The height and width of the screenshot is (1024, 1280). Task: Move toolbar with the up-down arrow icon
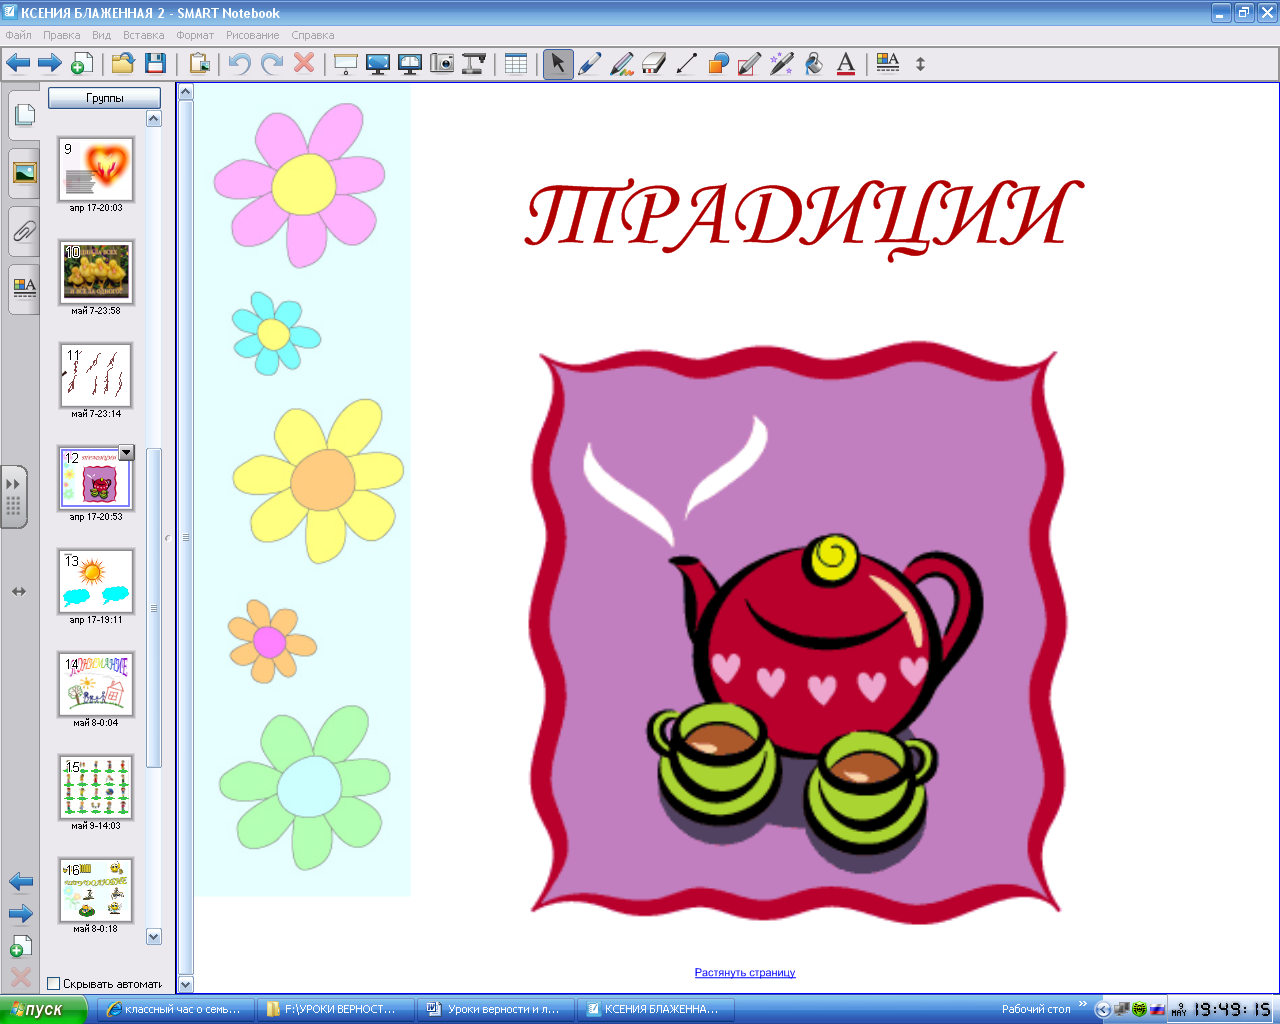point(920,63)
